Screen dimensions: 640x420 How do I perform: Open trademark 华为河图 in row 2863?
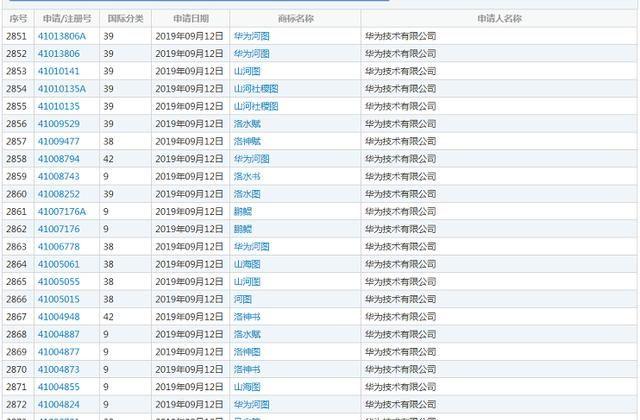(251, 247)
